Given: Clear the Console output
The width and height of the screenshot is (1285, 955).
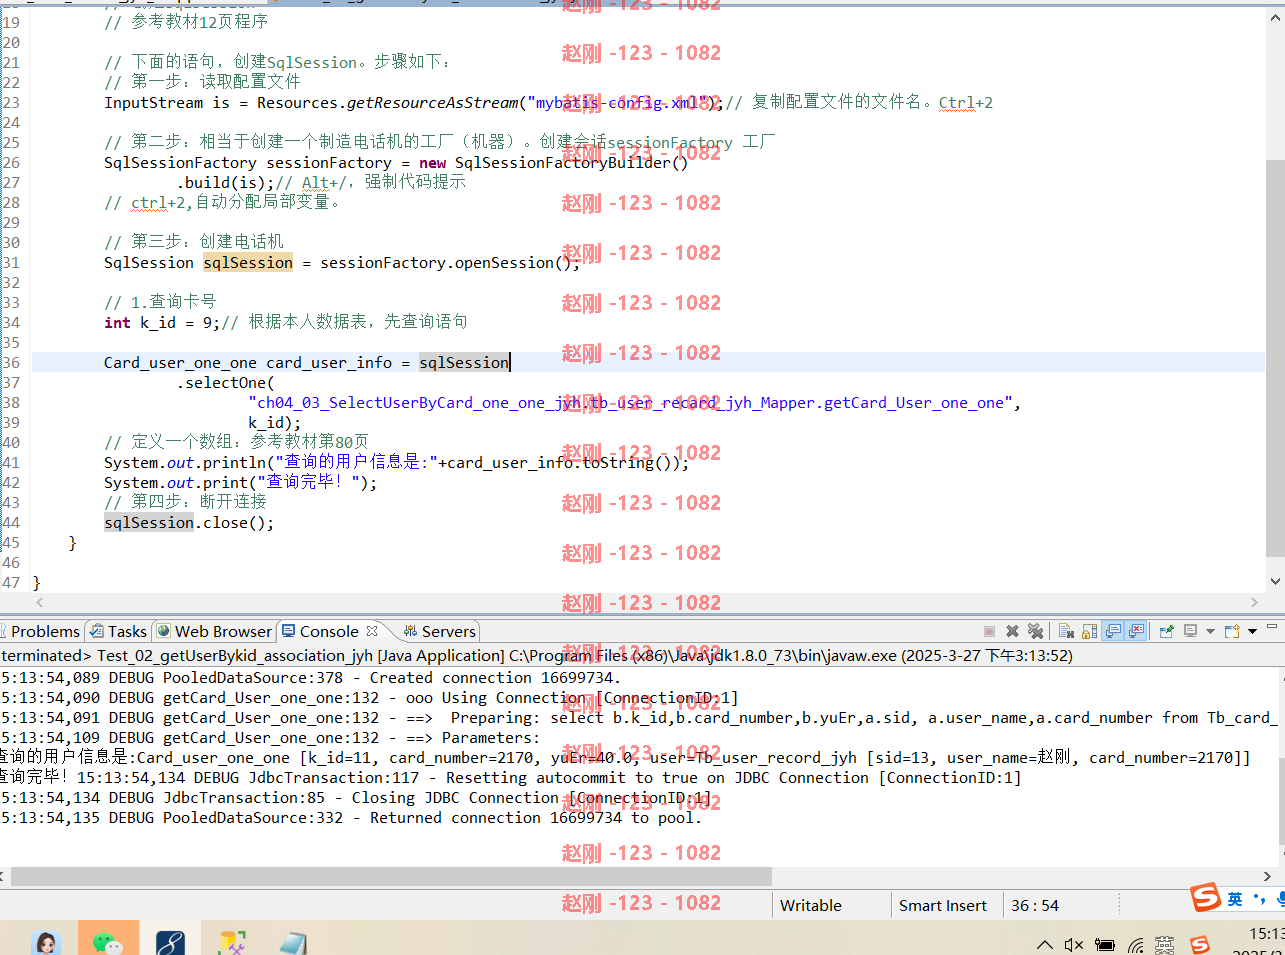Looking at the screenshot, I should tap(1066, 631).
